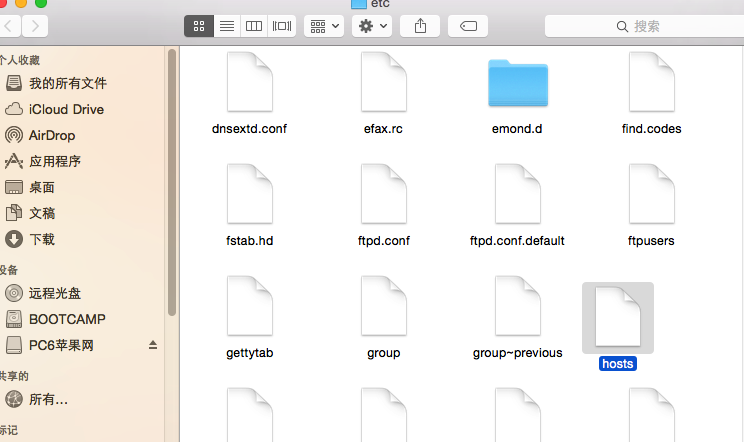Switch to column view mode

pyautogui.click(x=254, y=26)
